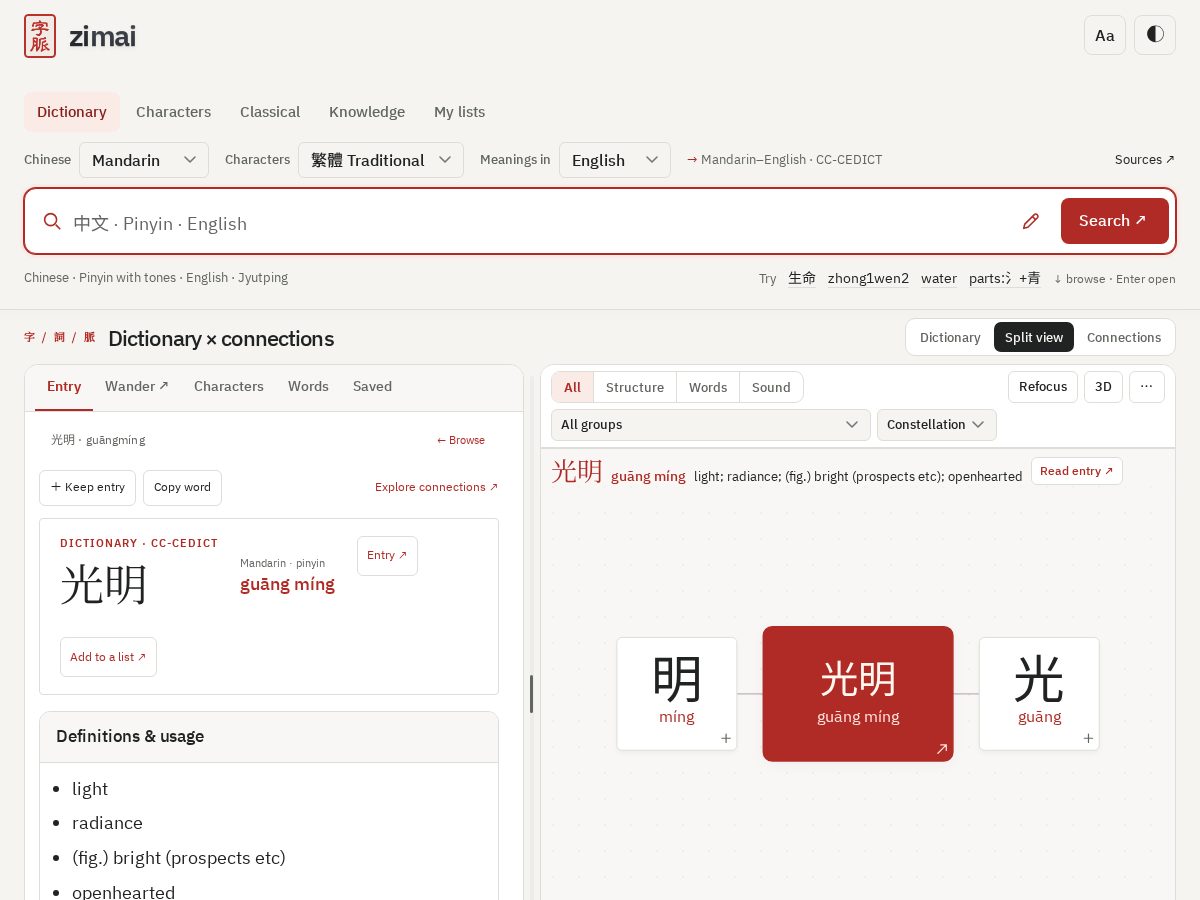Screen dimensions: 1200x900
Task: Try the water example query
Action: tap(939, 278)
